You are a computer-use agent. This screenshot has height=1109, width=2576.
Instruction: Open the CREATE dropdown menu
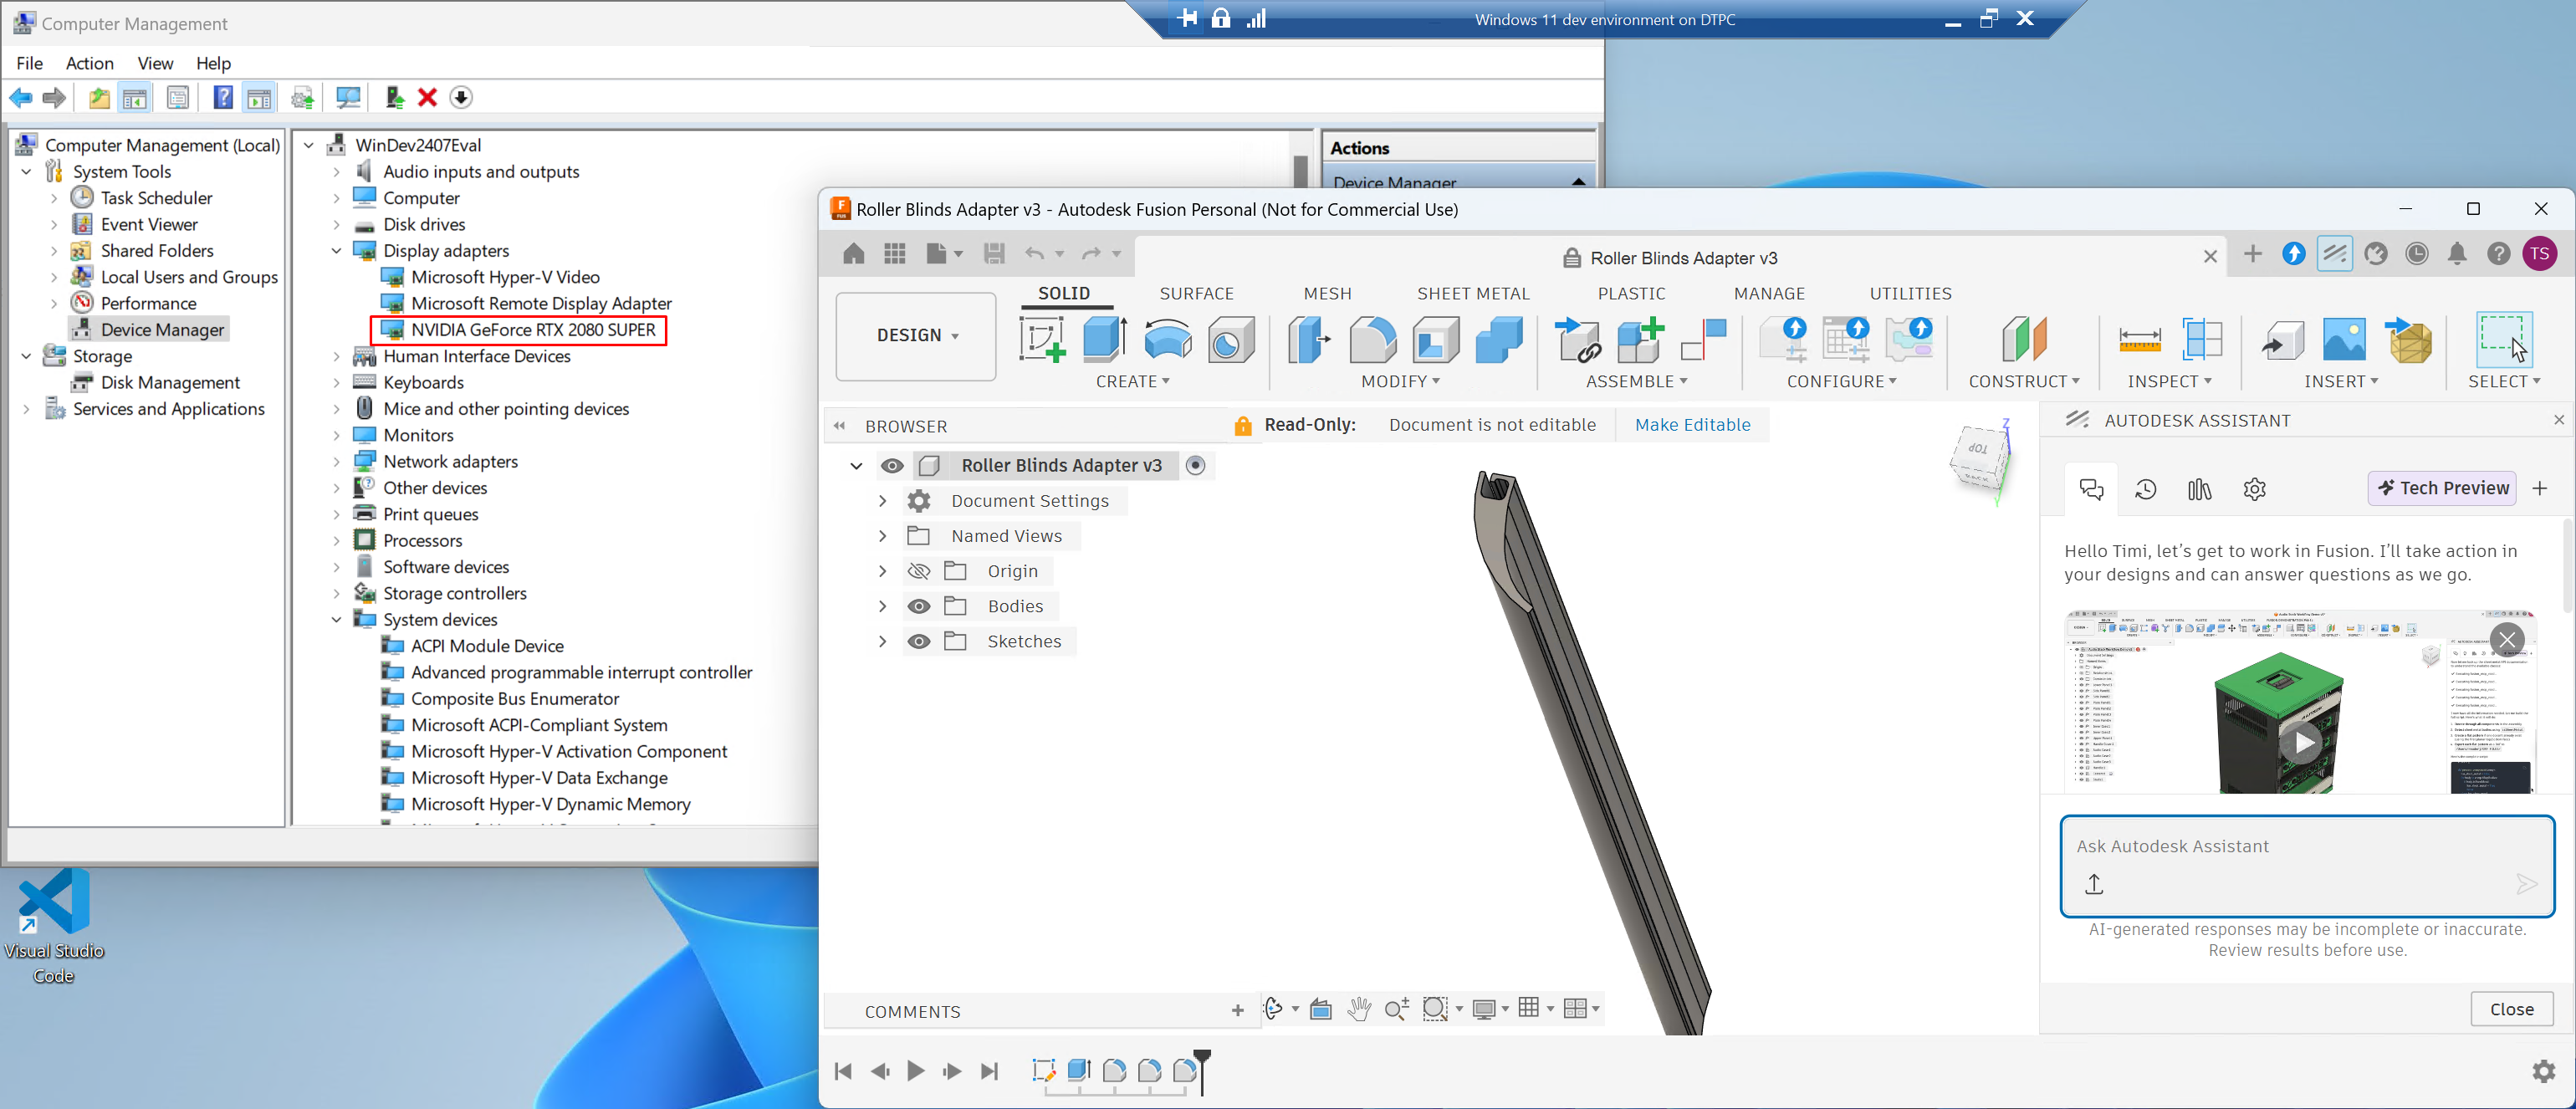[1132, 382]
